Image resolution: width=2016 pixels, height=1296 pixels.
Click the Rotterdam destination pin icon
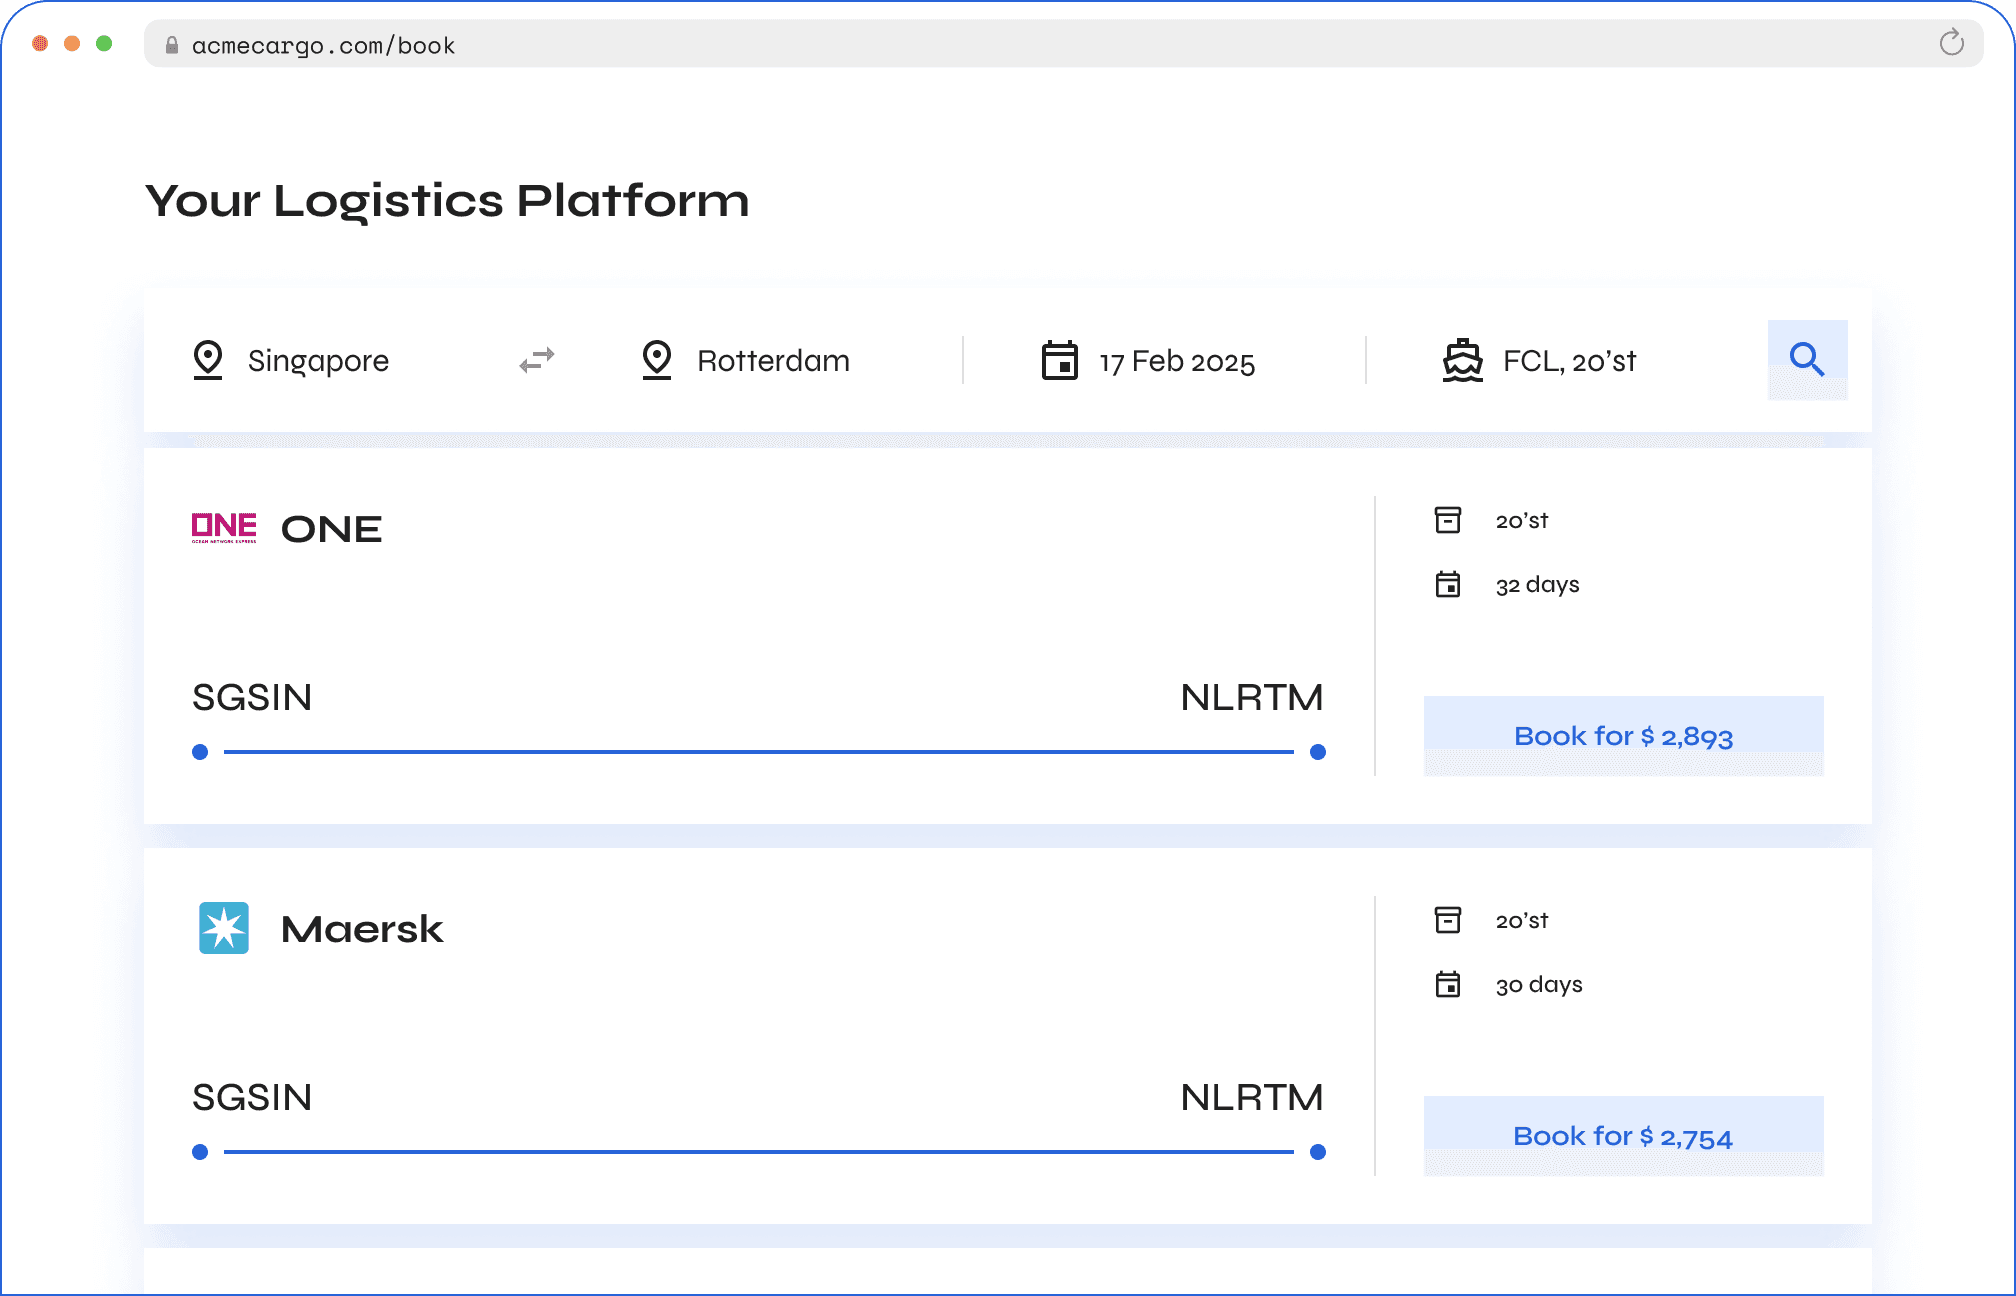657,360
